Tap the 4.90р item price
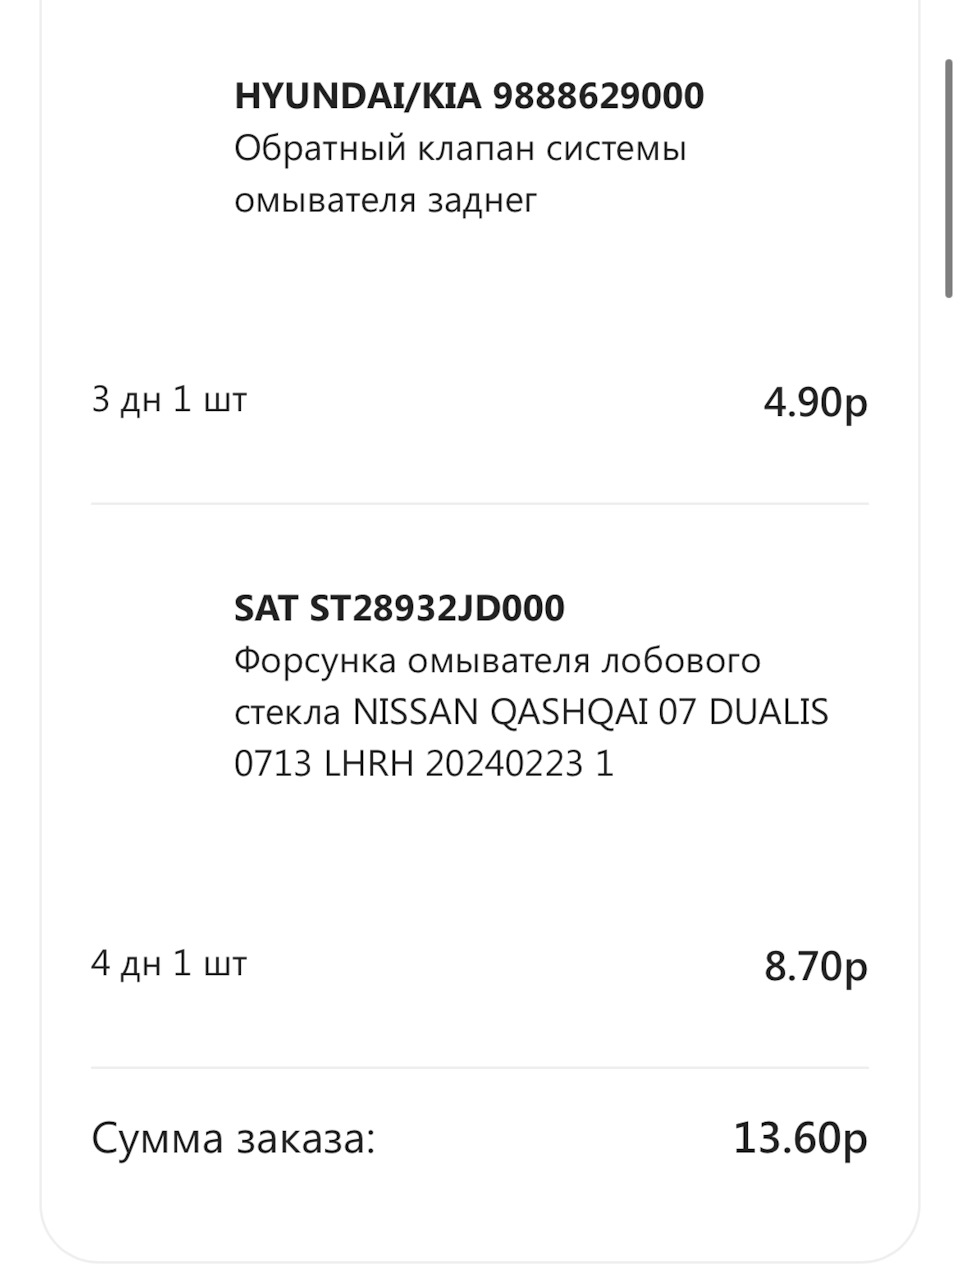The image size is (960, 1280). click(x=815, y=402)
